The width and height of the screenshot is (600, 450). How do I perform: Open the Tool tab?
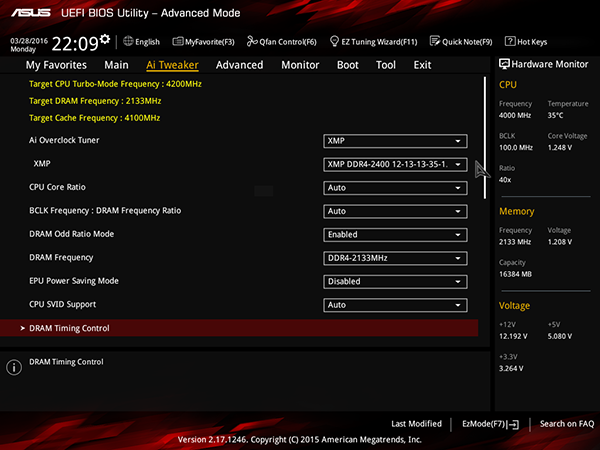click(x=386, y=65)
